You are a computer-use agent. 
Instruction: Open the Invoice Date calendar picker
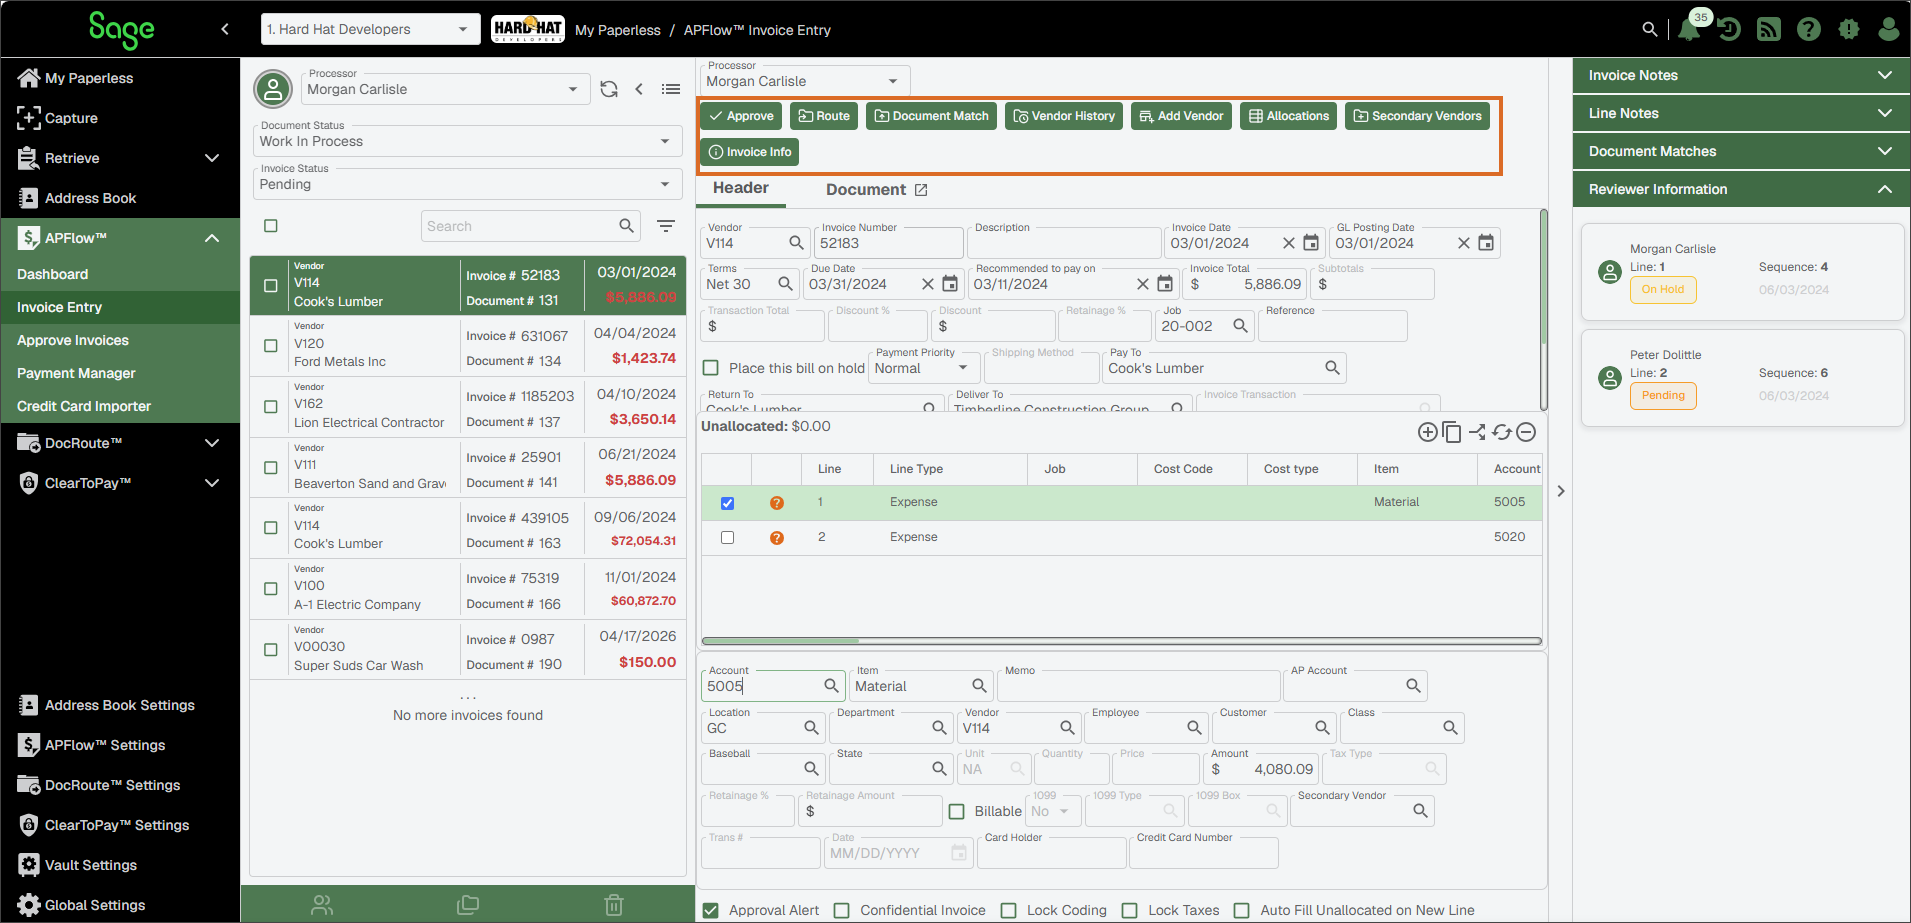1311,243
